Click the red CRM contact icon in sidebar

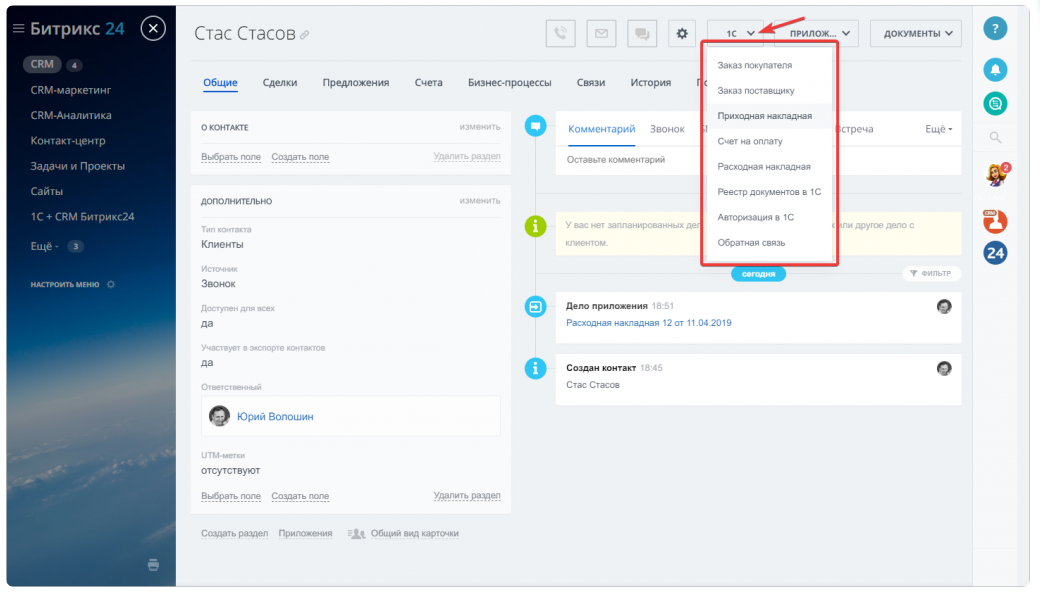click(995, 221)
